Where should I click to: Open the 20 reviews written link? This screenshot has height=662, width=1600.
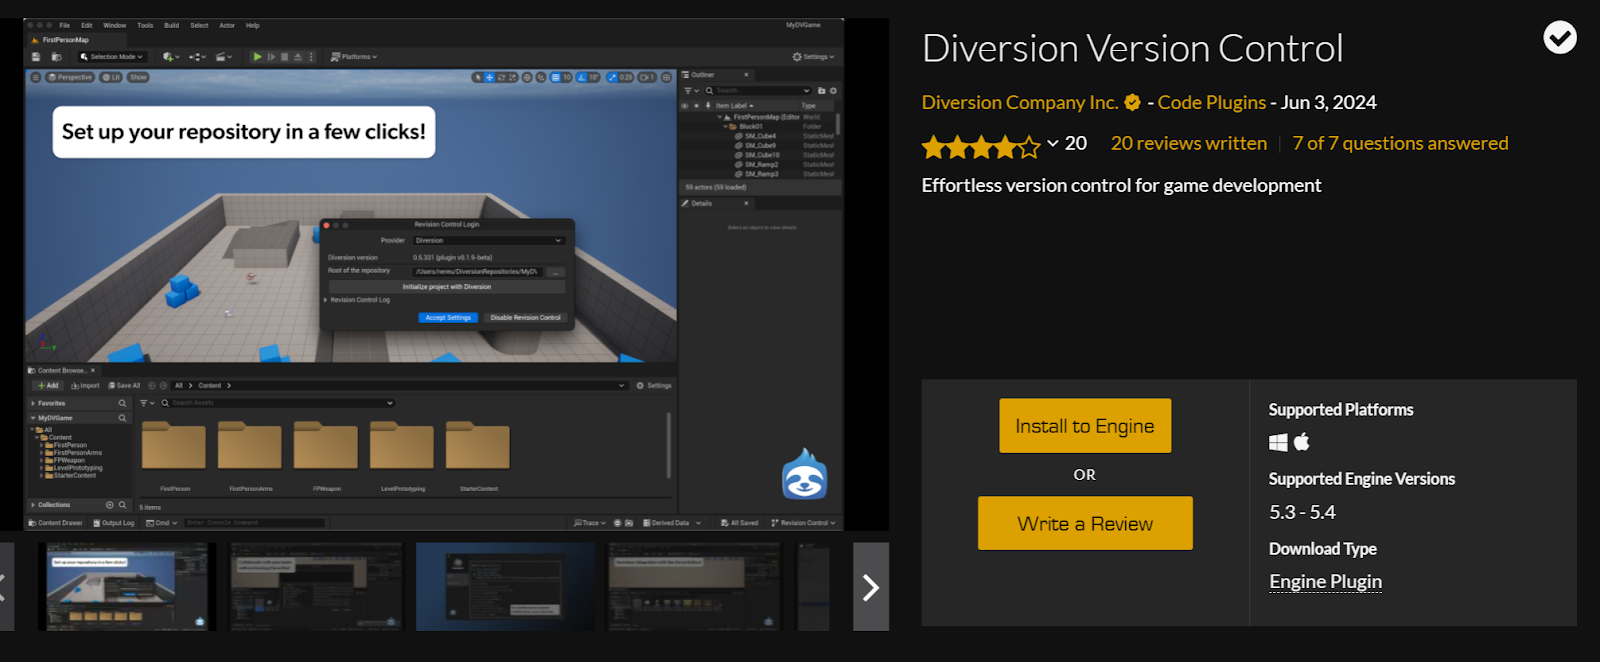click(1189, 143)
